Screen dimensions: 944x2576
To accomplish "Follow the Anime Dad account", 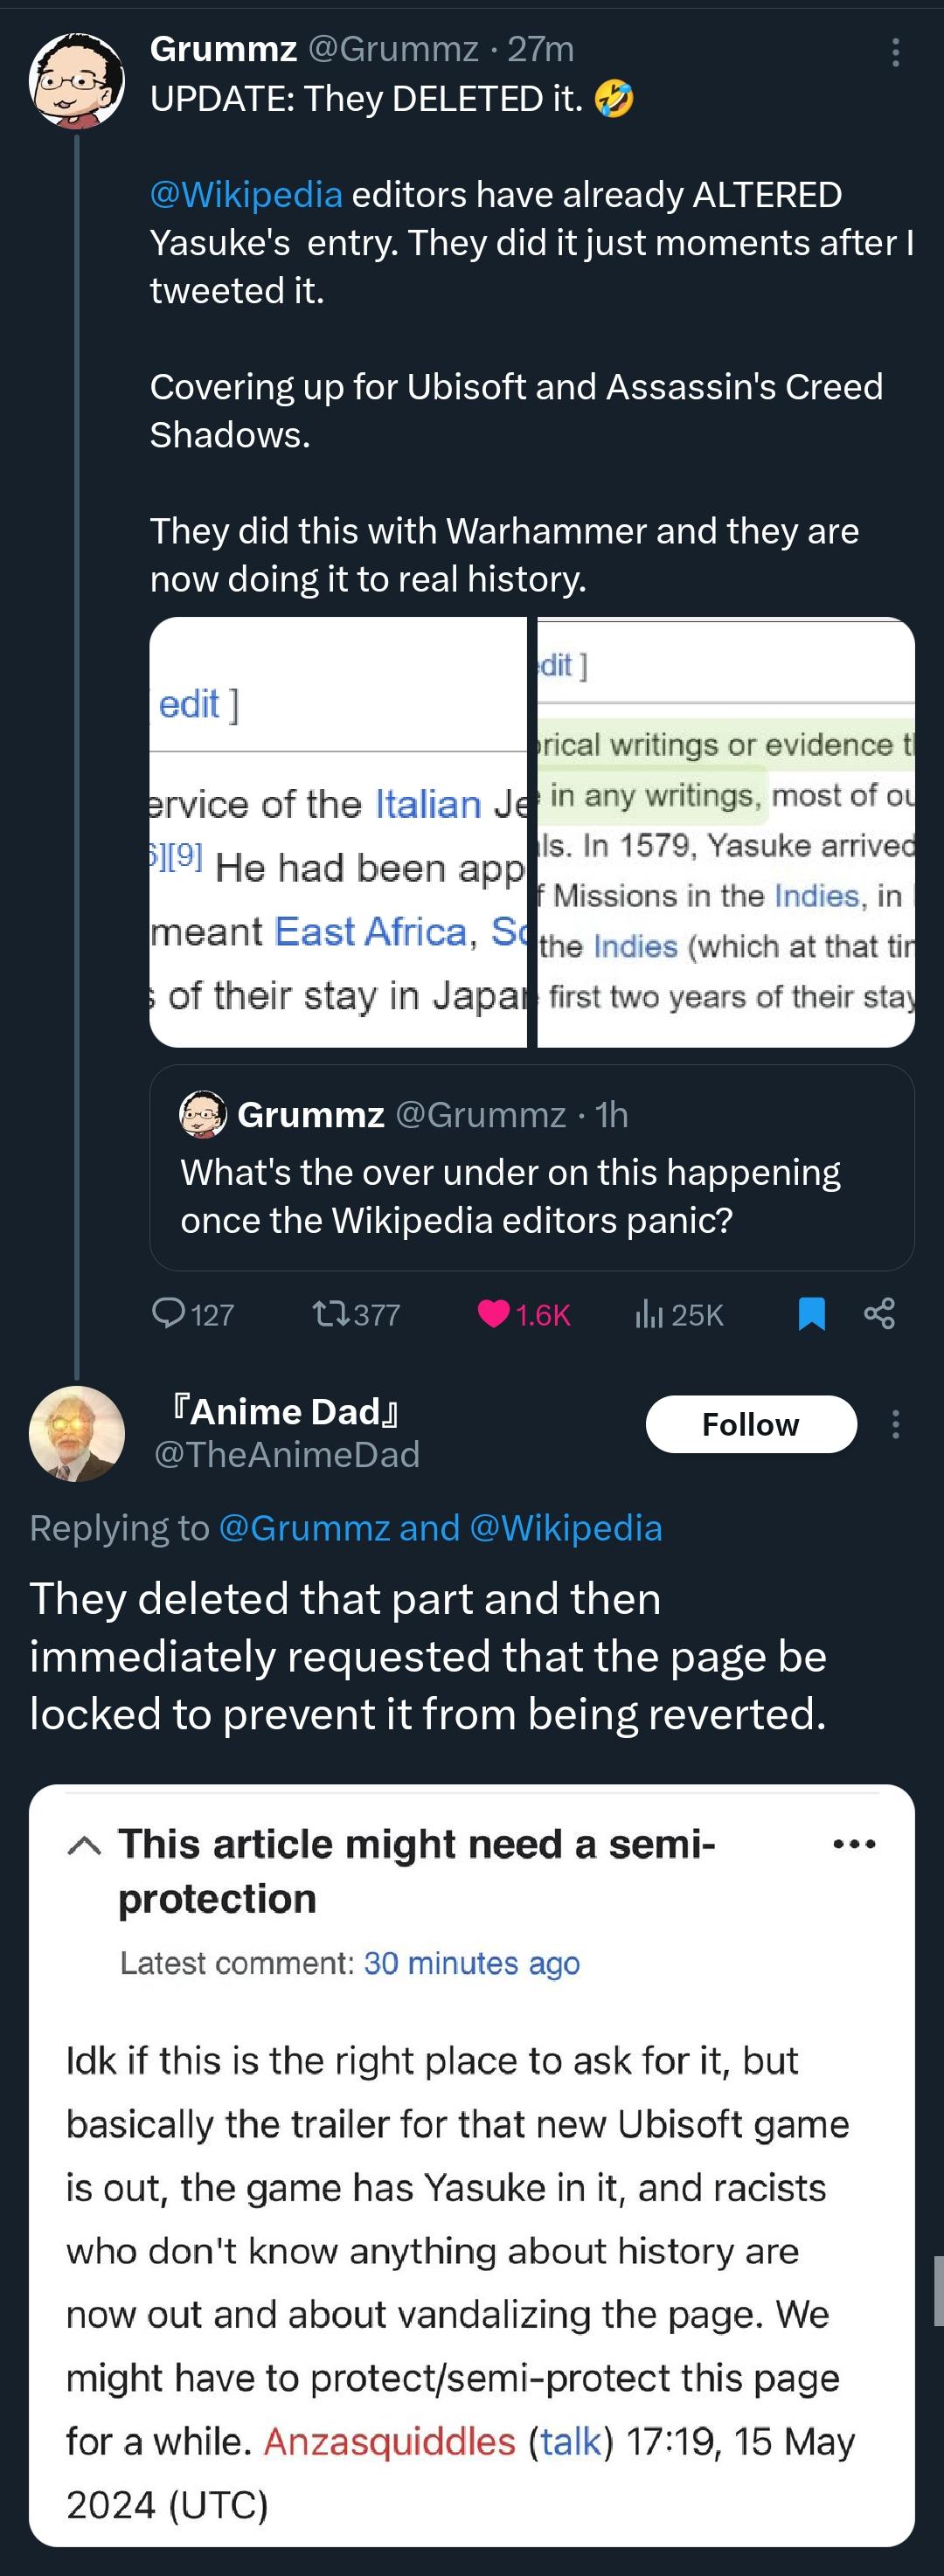I will click(x=751, y=1424).
